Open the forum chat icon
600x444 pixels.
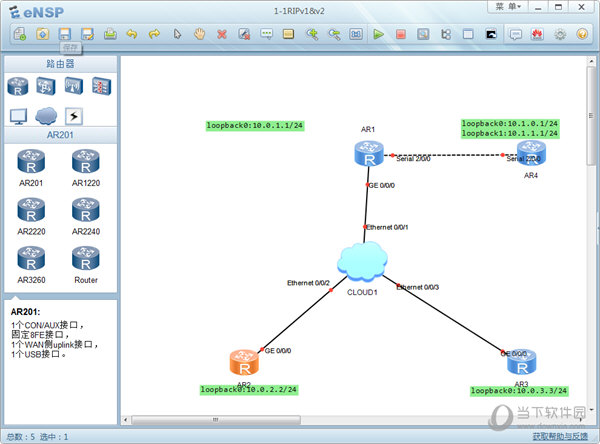click(515, 34)
